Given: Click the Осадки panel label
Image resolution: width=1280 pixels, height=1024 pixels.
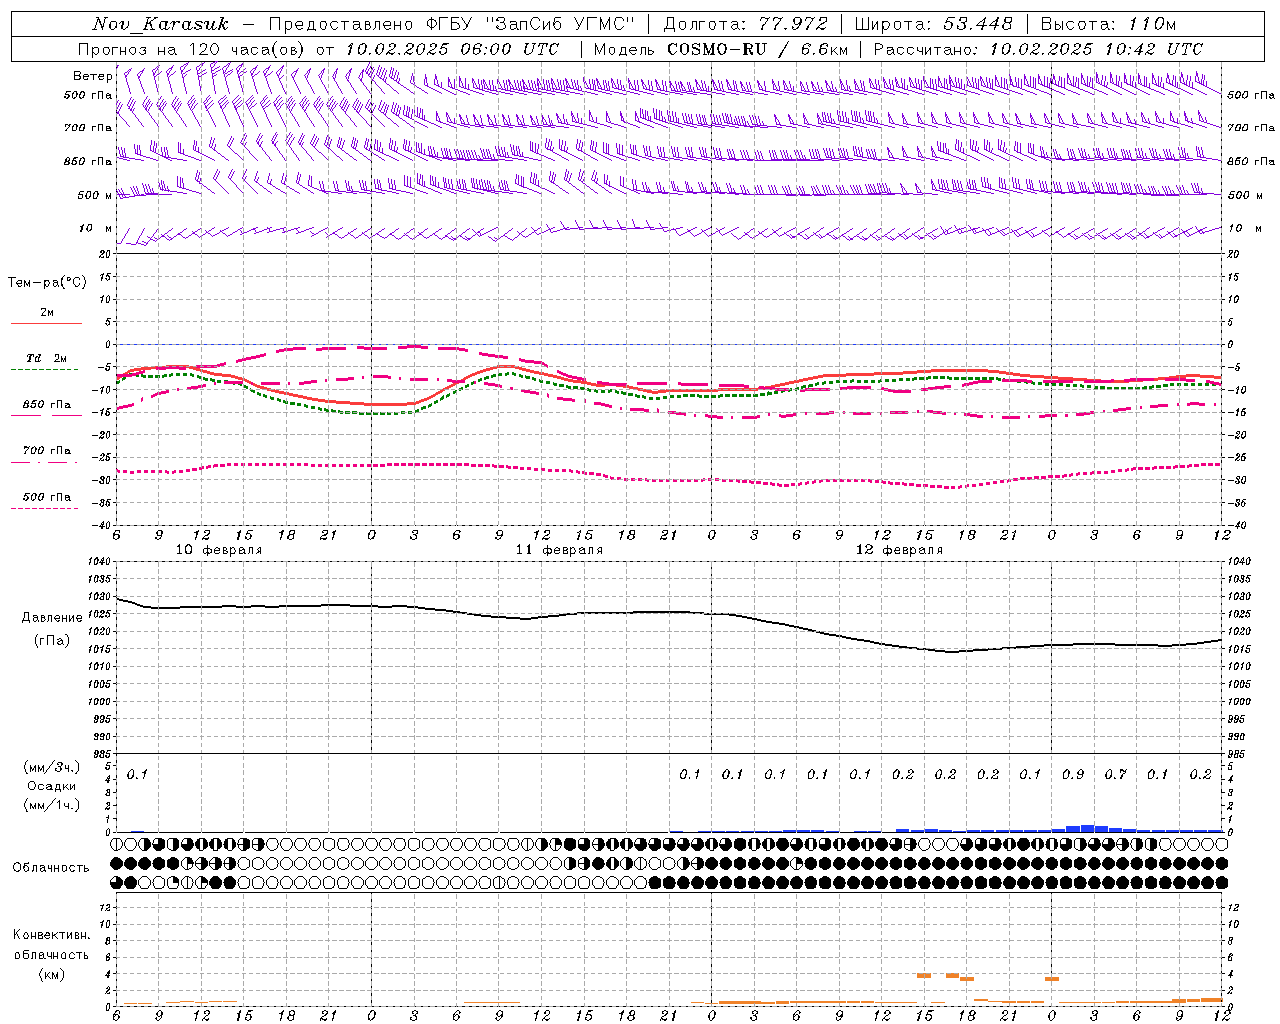Looking at the screenshot, I should pyautogui.click(x=52, y=786).
